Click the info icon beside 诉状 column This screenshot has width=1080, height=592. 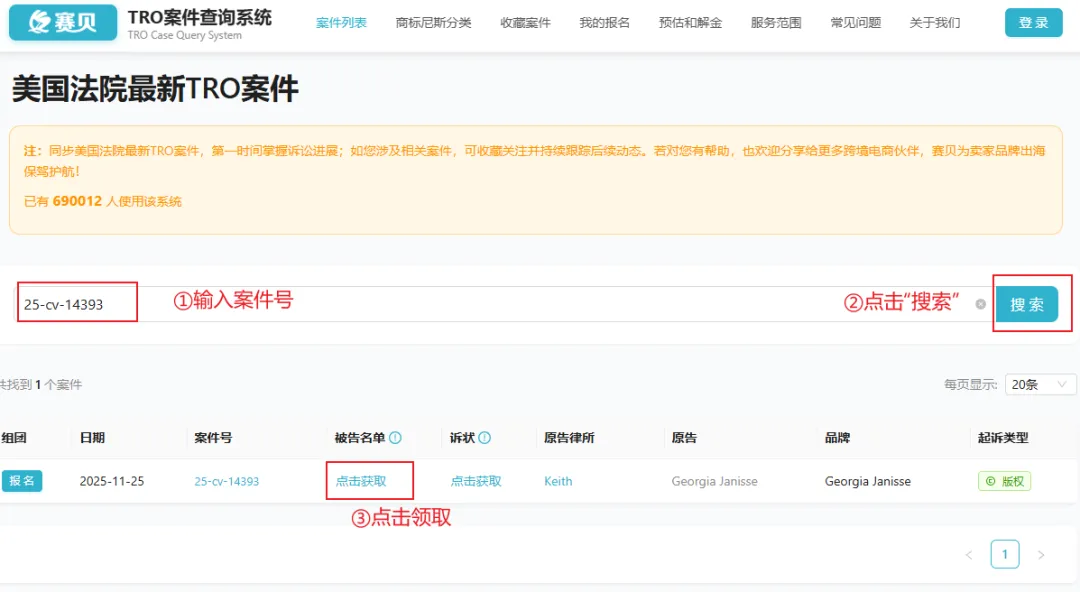486,437
